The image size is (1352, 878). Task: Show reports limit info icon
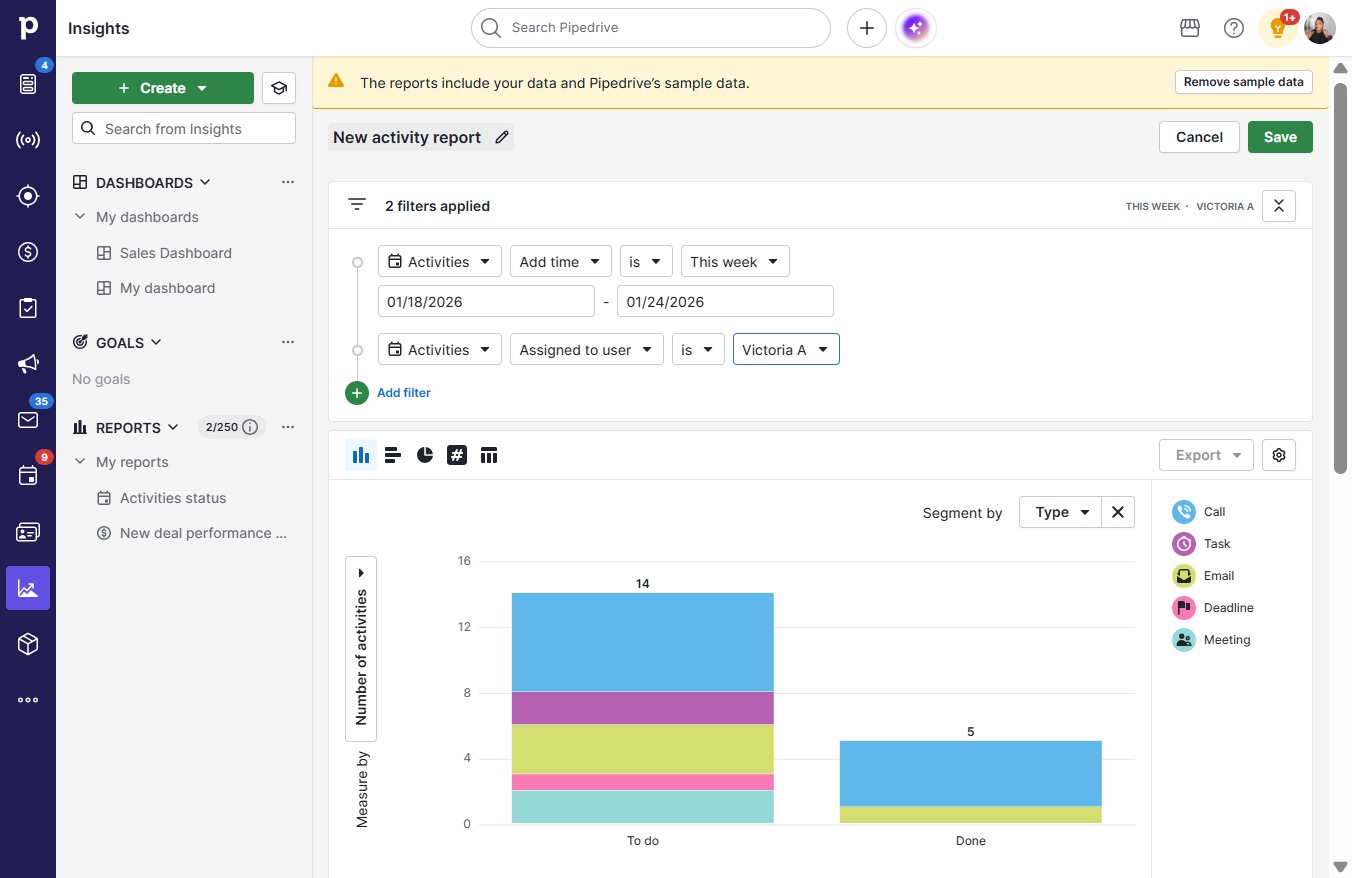(250, 427)
